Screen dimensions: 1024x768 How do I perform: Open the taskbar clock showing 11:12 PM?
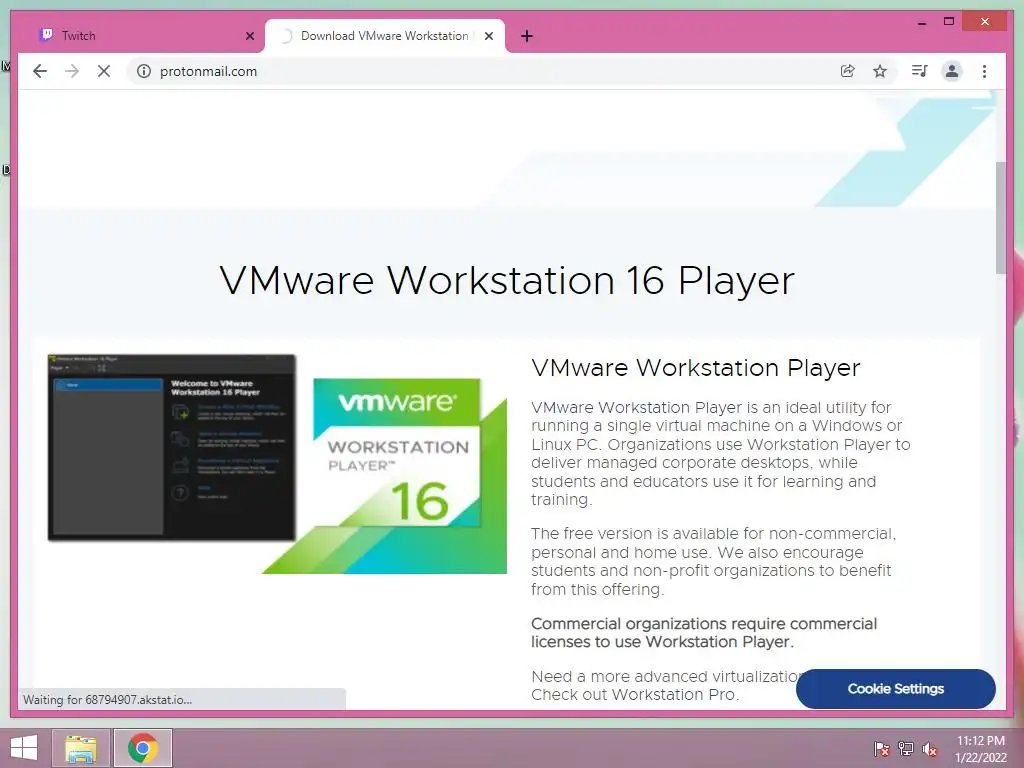click(x=981, y=749)
